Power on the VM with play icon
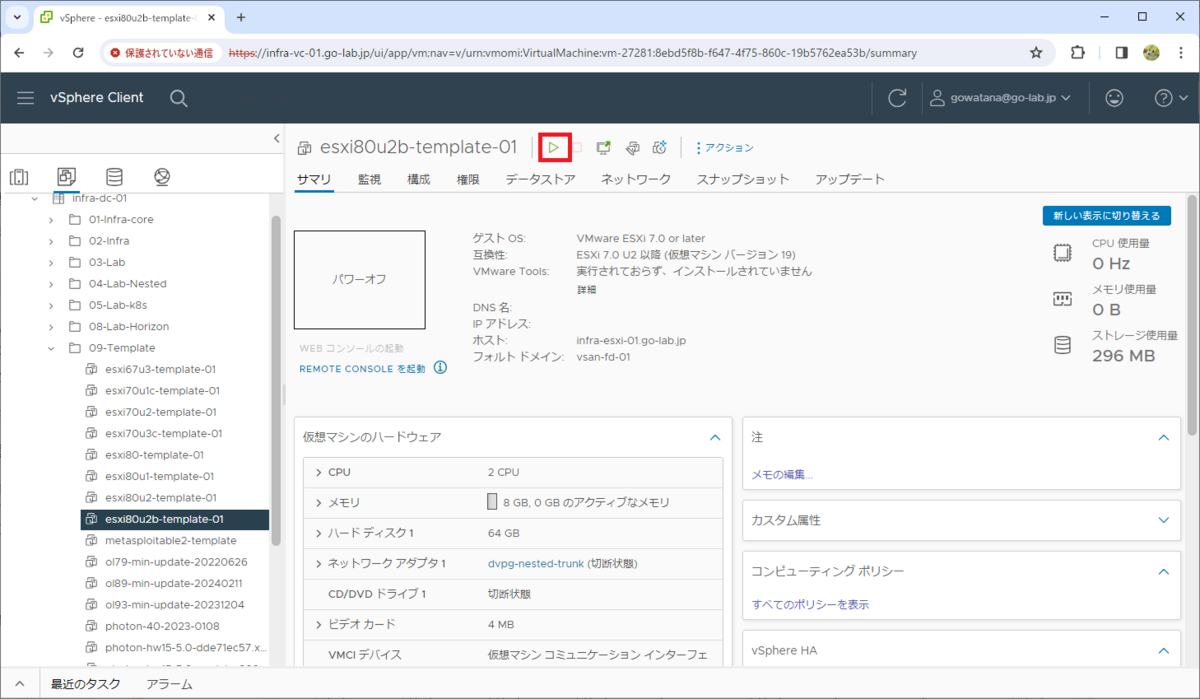This screenshot has height=699, width=1200. click(x=554, y=148)
